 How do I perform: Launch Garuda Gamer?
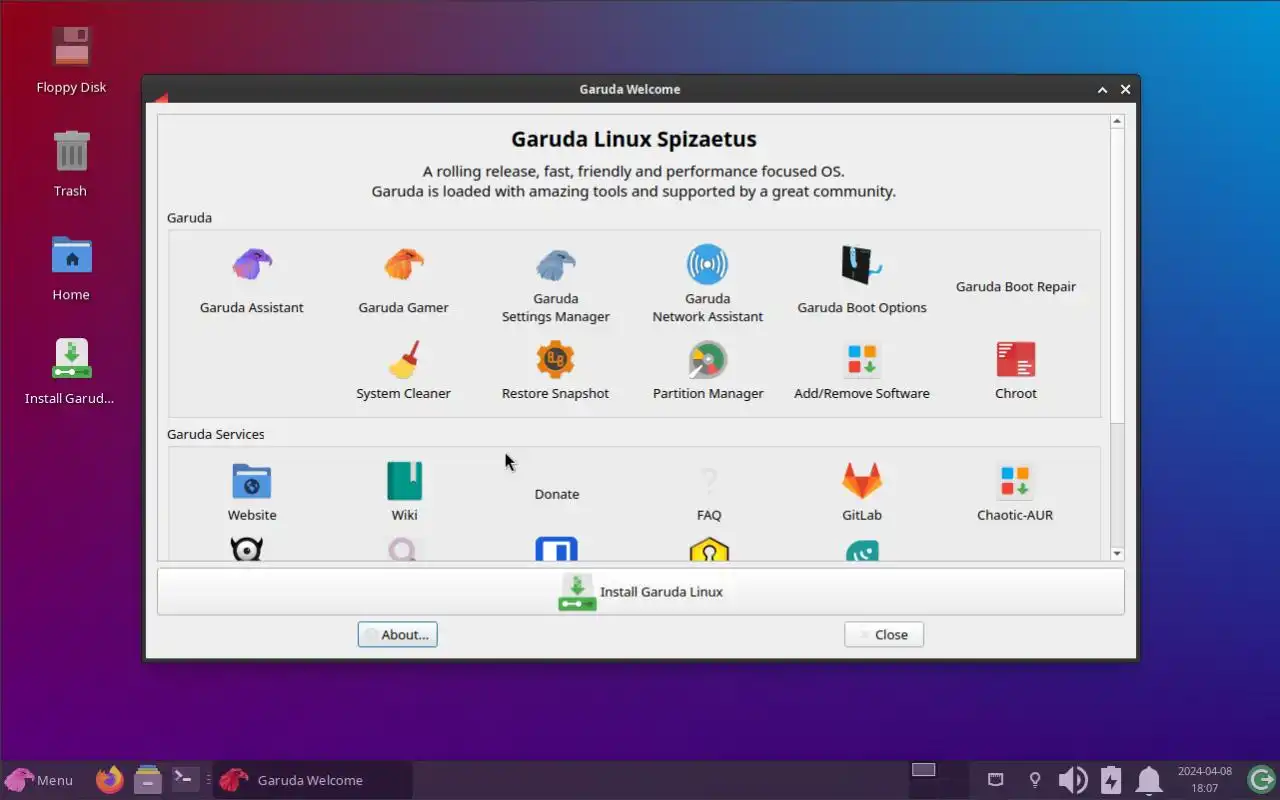point(403,281)
